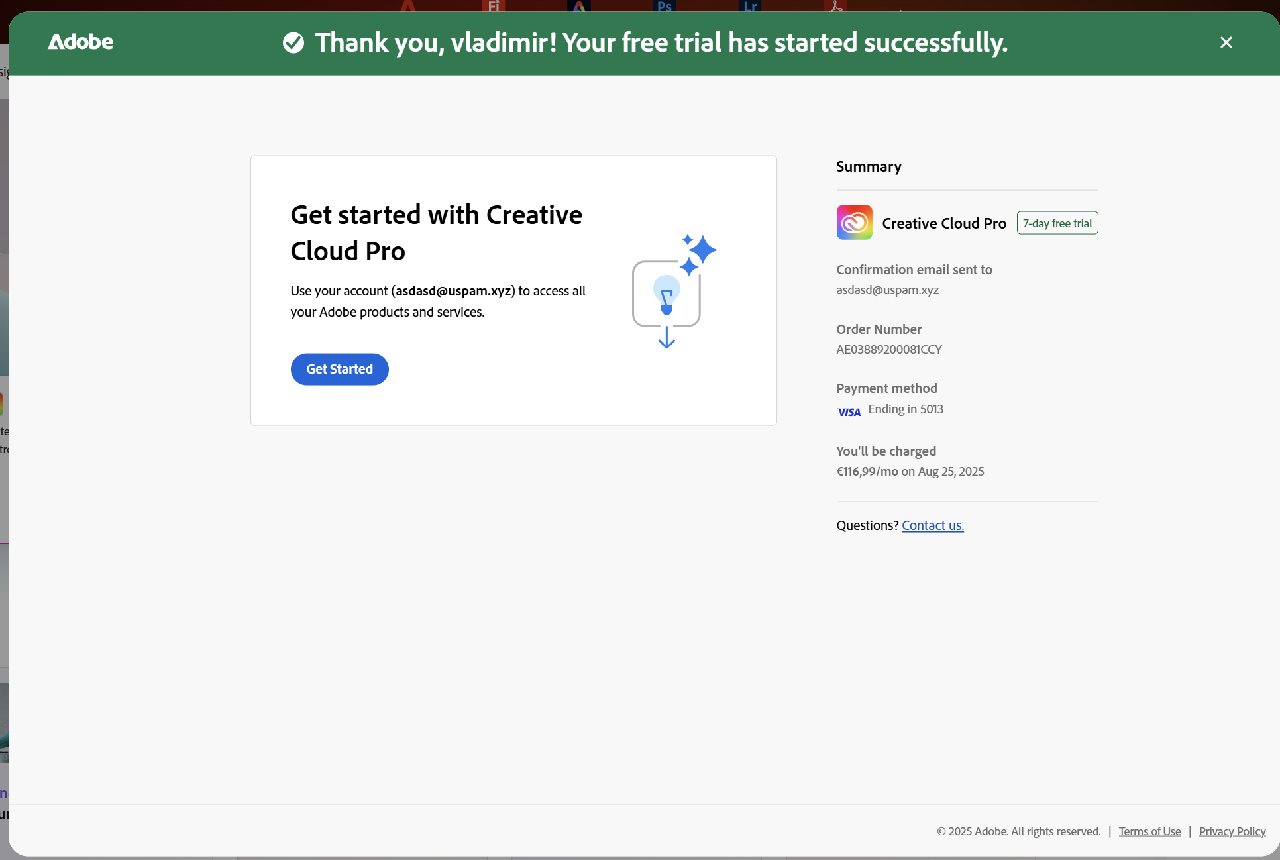Click the 'Confirmation email sent to' label
This screenshot has width=1280, height=860.
coord(914,269)
